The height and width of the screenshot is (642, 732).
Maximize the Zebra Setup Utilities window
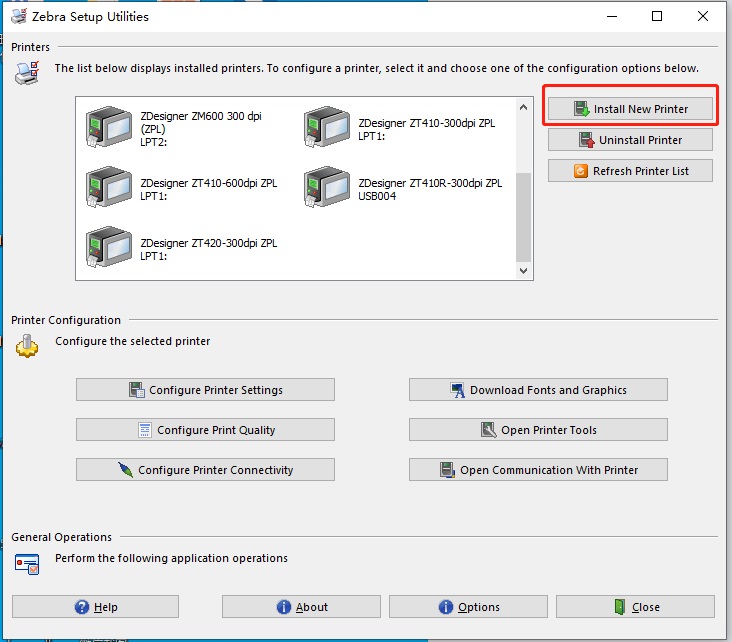pyautogui.click(x=657, y=16)
